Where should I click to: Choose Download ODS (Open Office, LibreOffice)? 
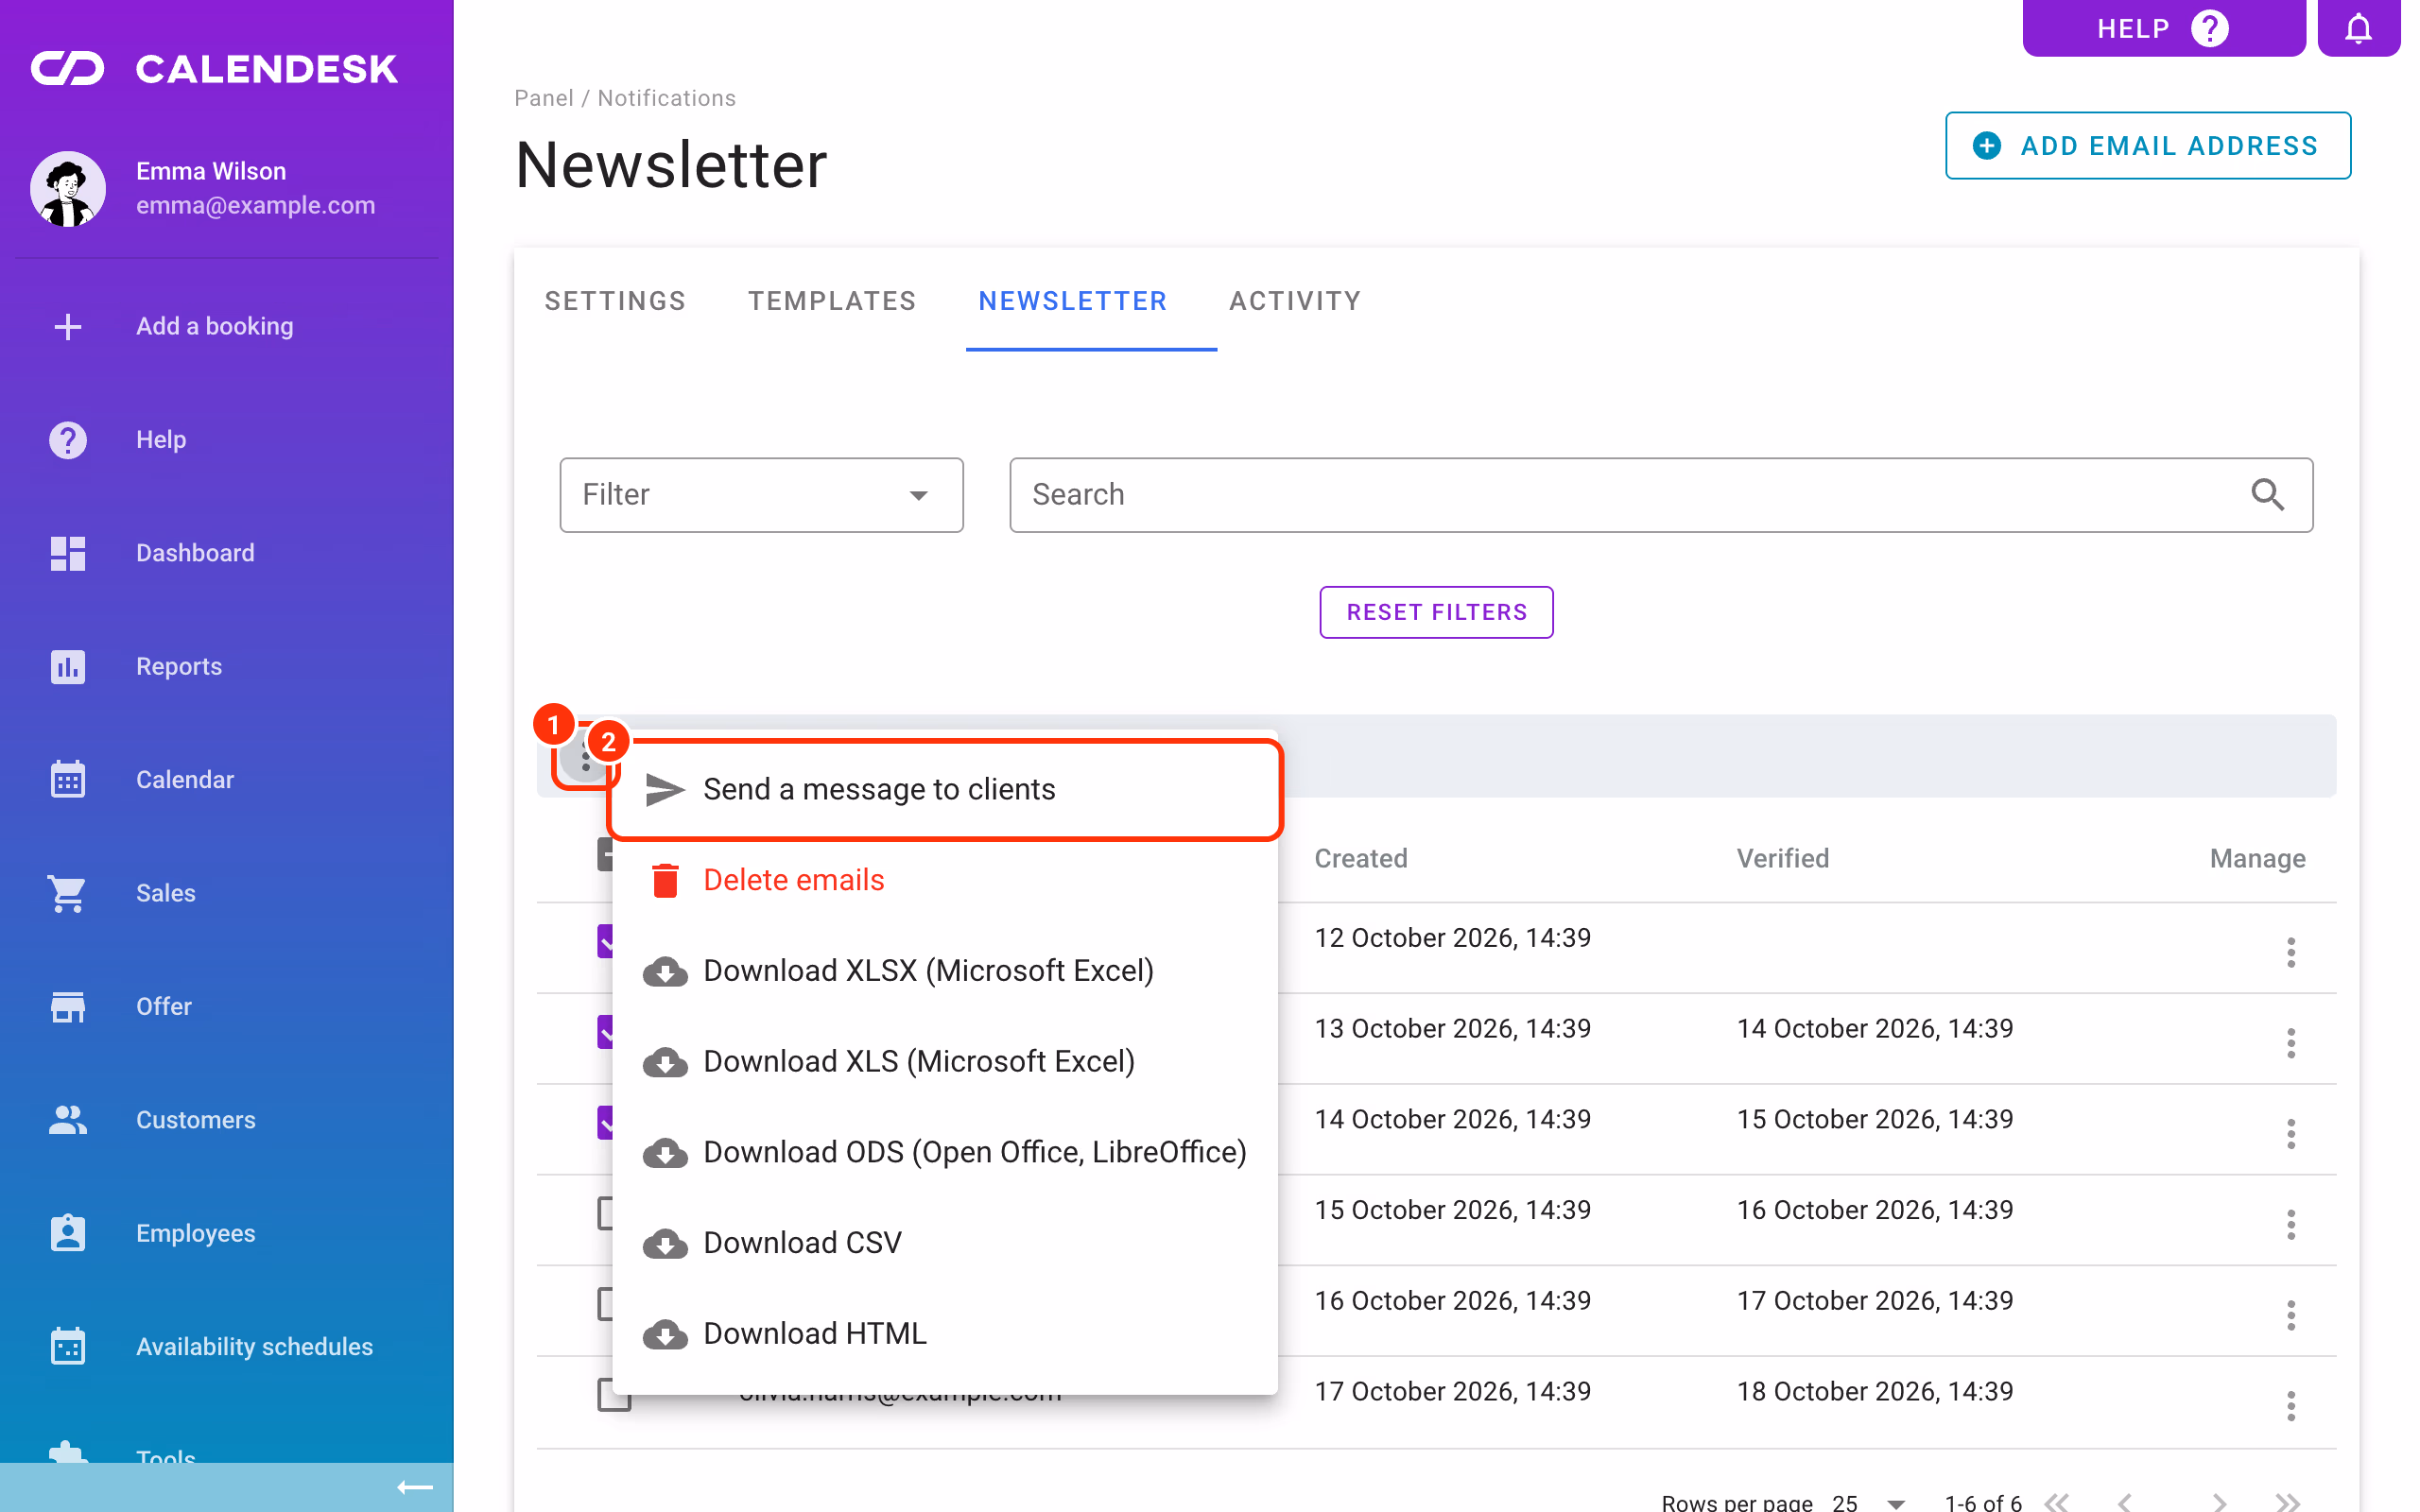[x=944, y=1152]
